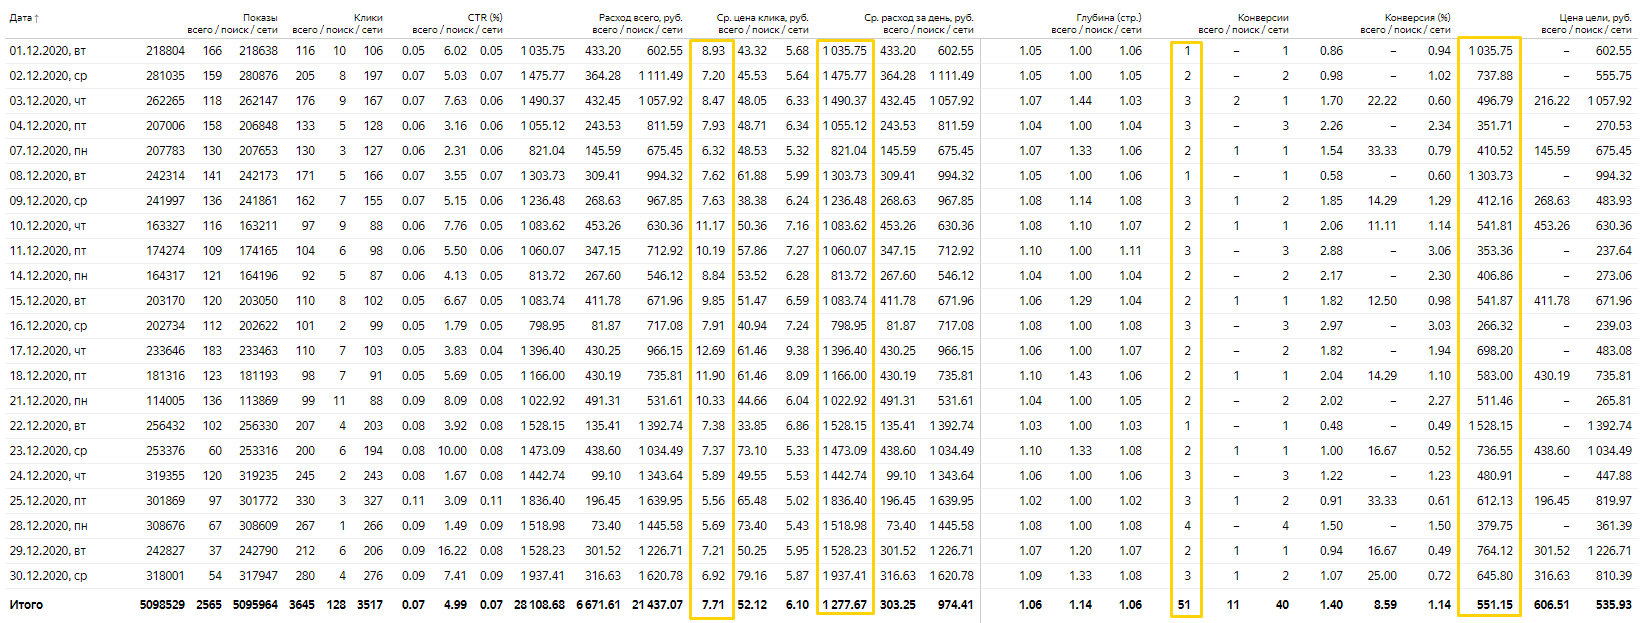Select the 17.12.2020, чт date row
This screenshot has width=1642, height=623.
point(49,350)
